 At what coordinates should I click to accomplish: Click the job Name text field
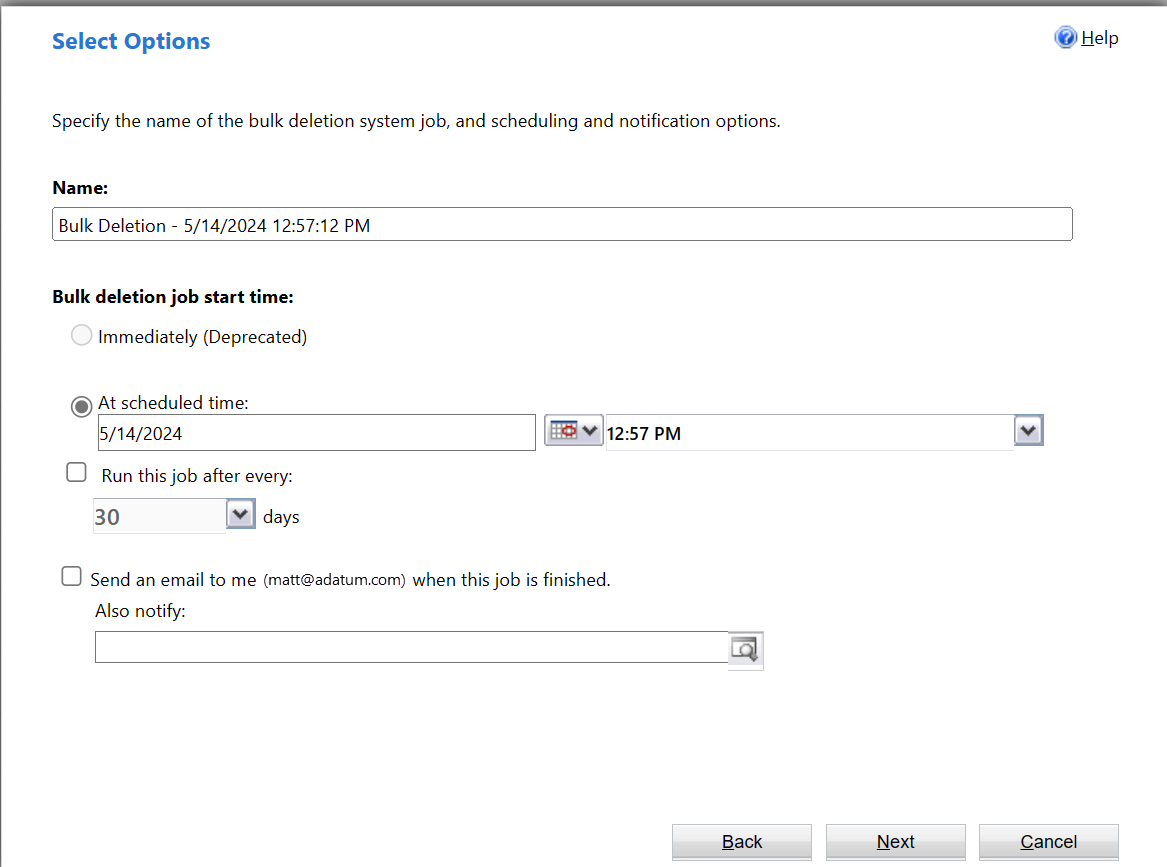click(x=562, y=224)
